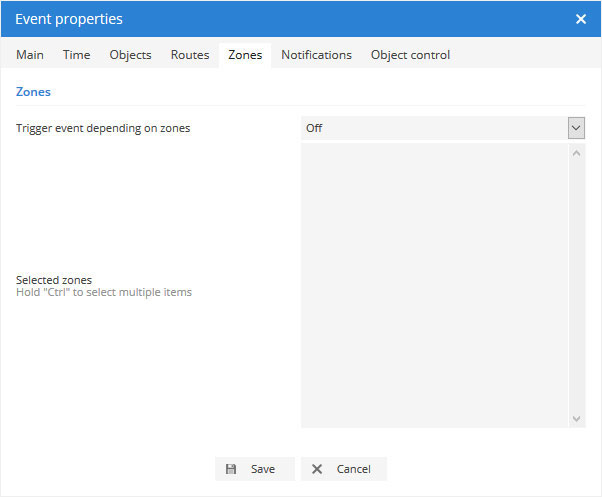The image size is (602, 497).
Task: Click the 'Event properties' title bar text
Action: 68,19
